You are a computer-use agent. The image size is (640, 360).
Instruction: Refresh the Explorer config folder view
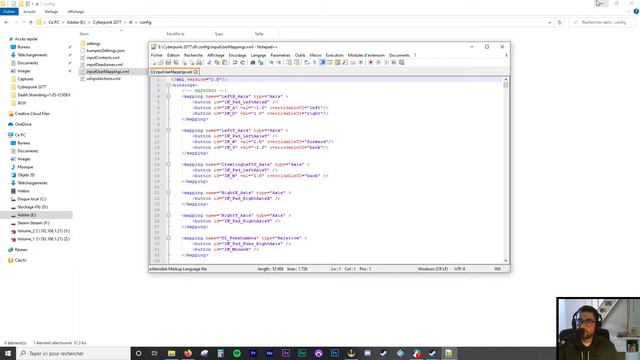click(x=560, y=22)
